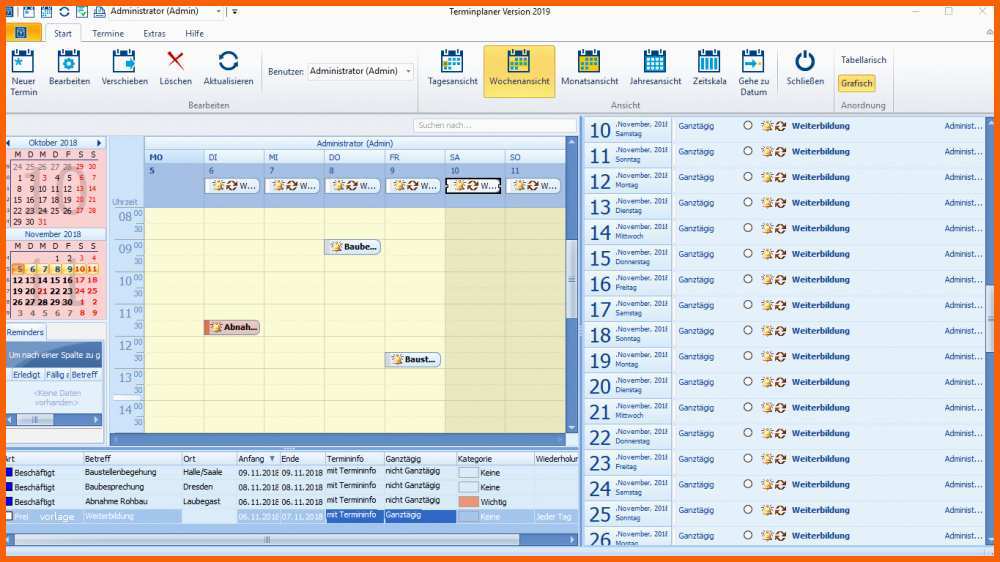The height and width of the screenshot is (562, 1000).
Task: Expand quick access toolbar customize arrow
Action: (x=235, y=11)
